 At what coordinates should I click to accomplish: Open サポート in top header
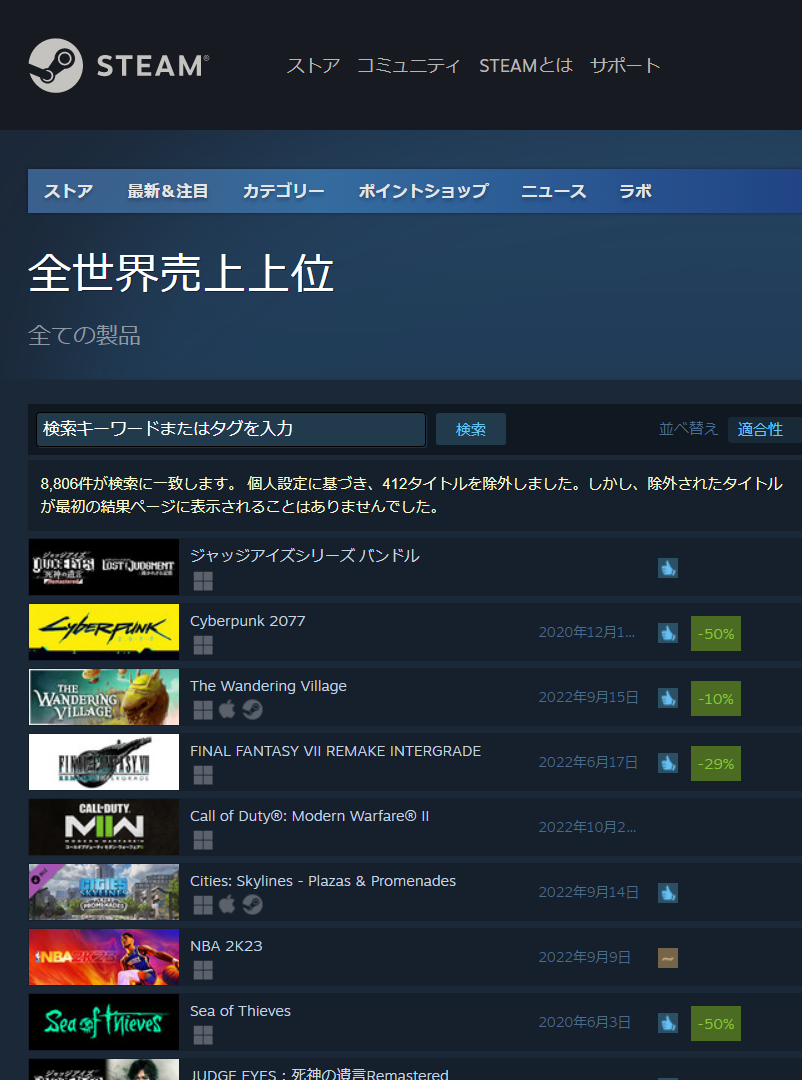(626, 66)
